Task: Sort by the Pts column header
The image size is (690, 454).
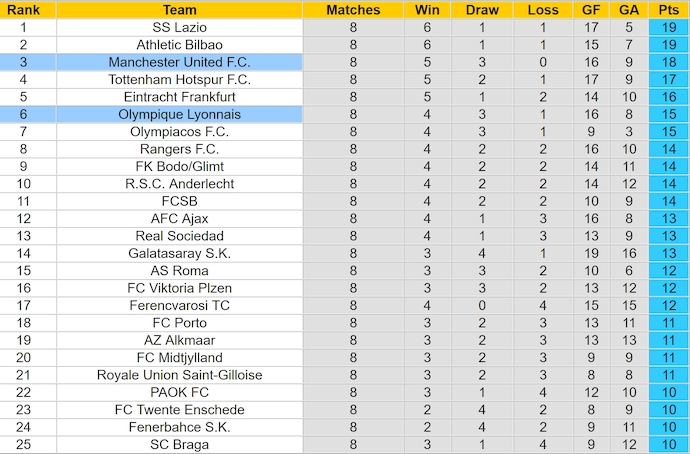Action: (x=667, y=10)
